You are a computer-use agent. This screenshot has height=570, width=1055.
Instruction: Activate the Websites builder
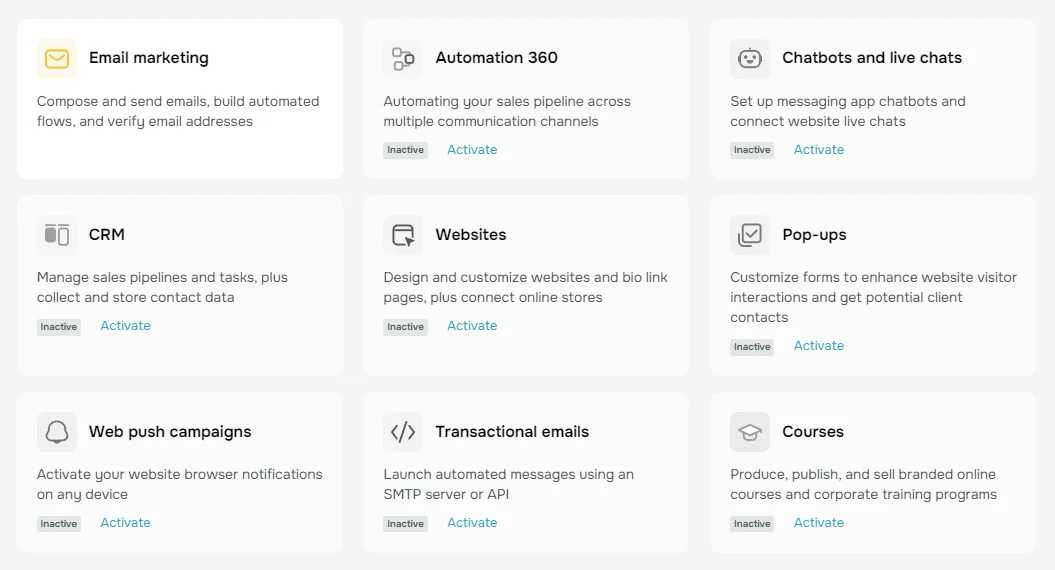472,326
